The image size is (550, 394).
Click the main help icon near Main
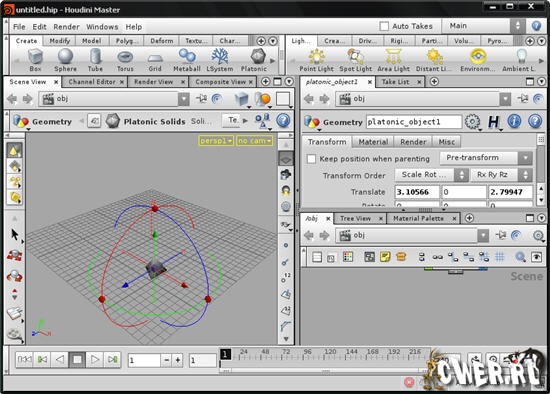[x=536, y=26]
